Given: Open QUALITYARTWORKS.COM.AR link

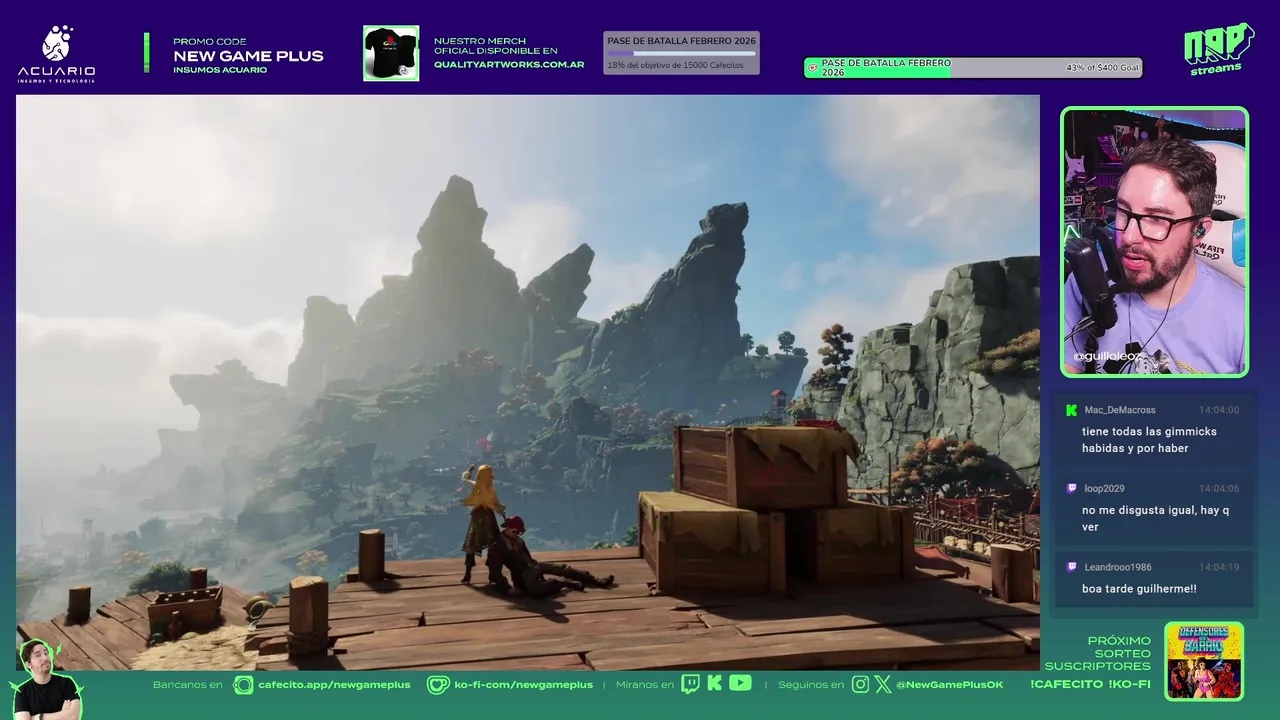Looking at the screenshot, I should click(509, 64).
